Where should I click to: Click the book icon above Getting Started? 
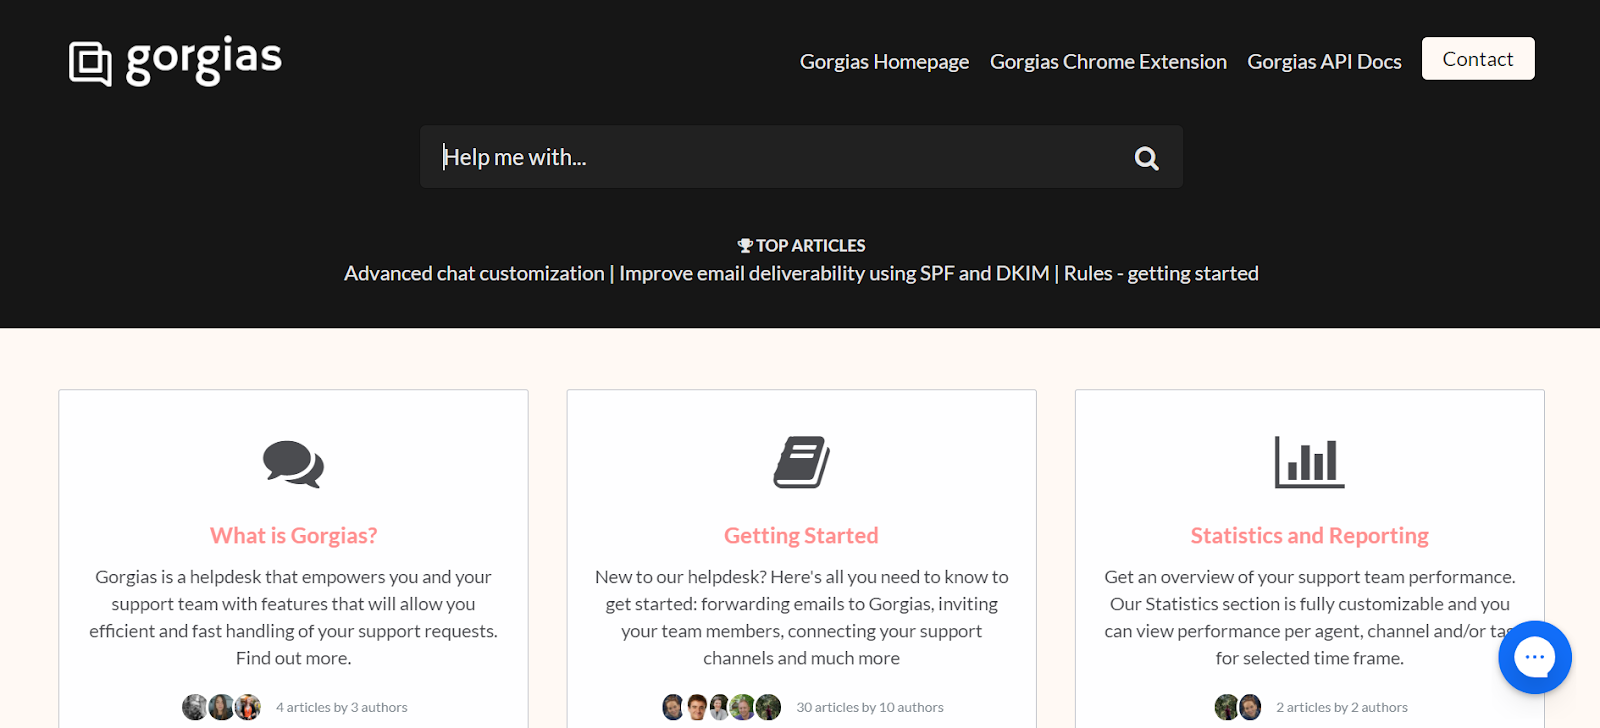click(801, 462)
